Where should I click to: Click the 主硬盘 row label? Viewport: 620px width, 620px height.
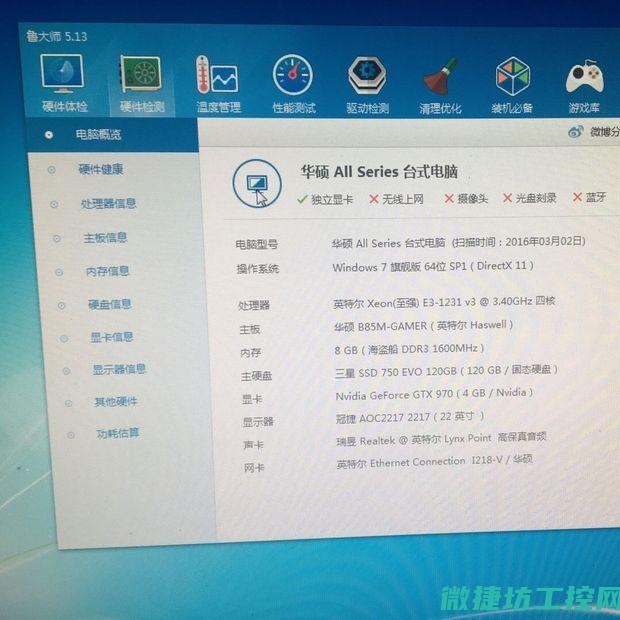[x=257, y=376]
